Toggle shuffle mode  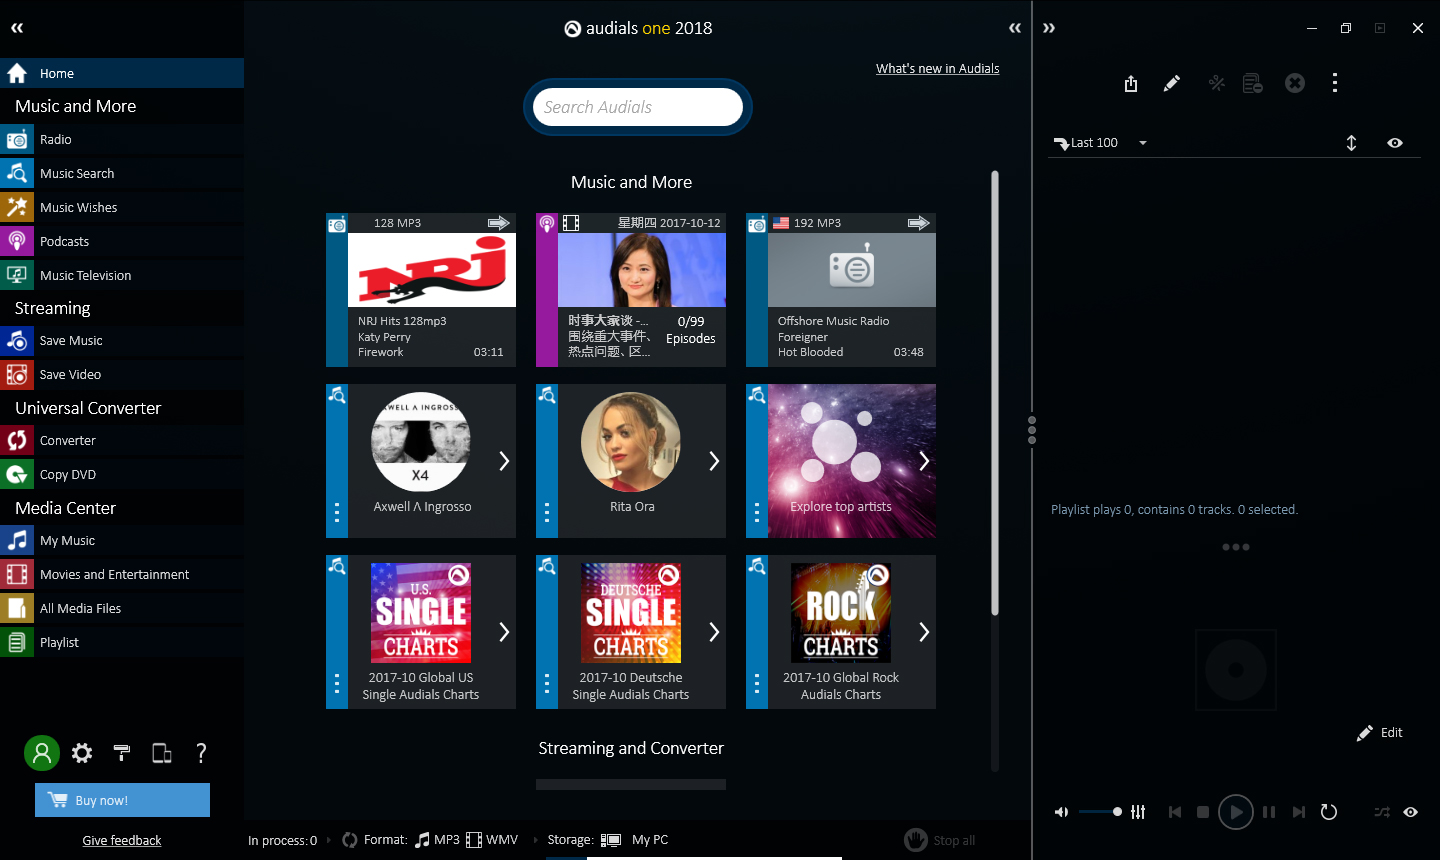[1382, 812]
